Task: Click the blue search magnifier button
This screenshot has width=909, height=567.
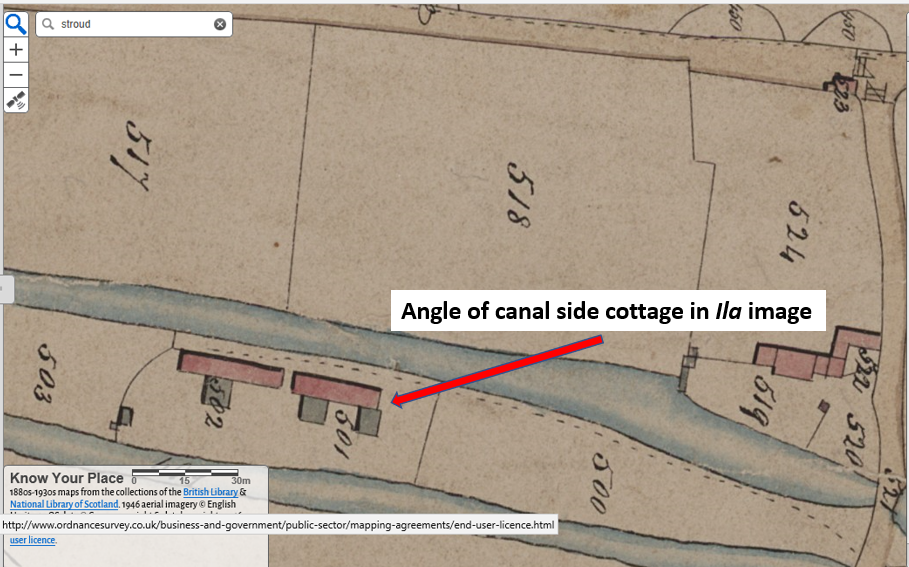Action: click(x=16, y=24)
